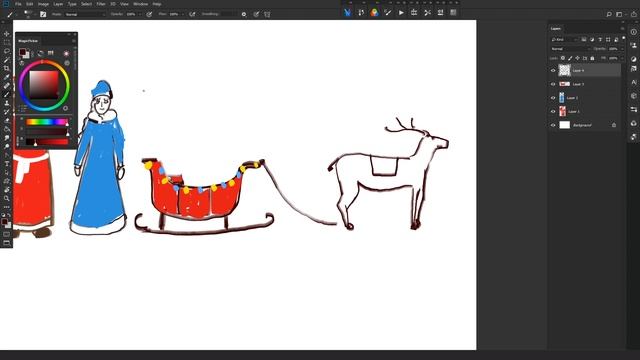Select the History Brush tool

tap(7, 111)
